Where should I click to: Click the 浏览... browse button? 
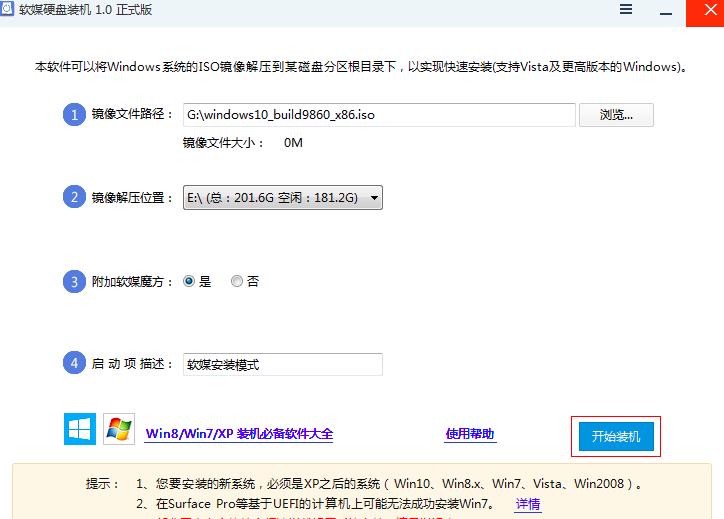616,115
